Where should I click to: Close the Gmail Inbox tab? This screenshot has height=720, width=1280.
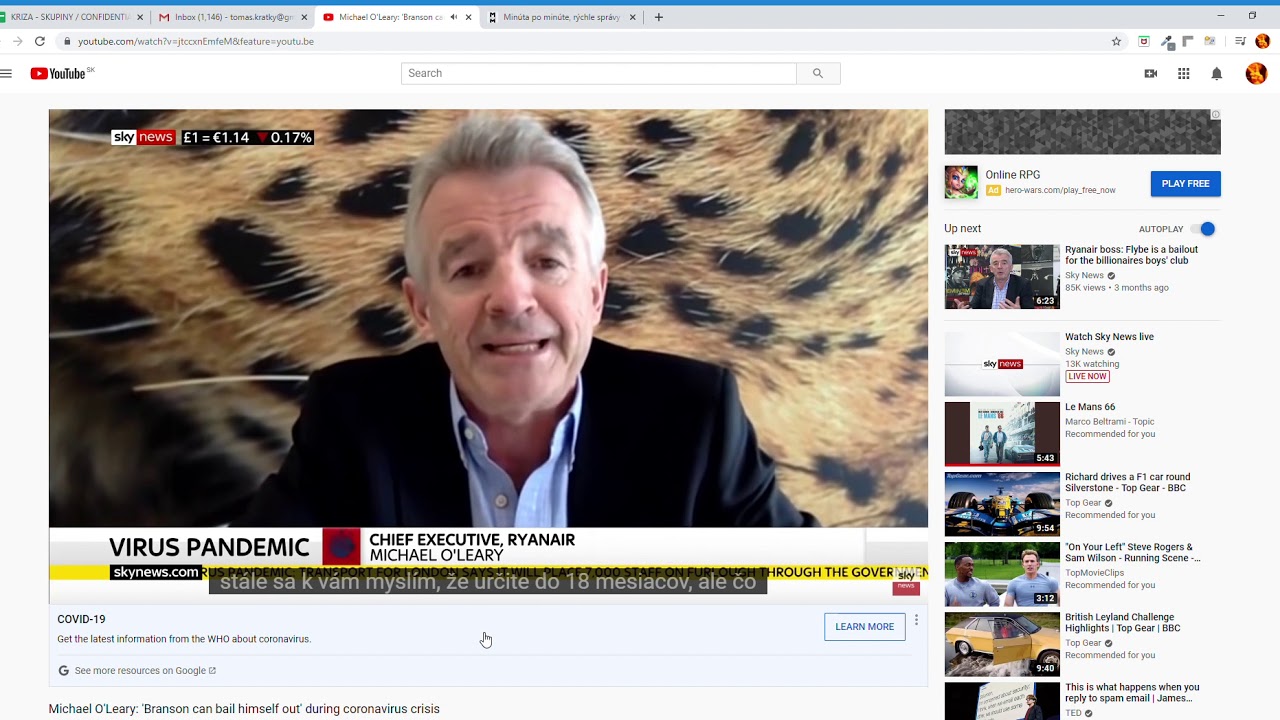(x=304, y=17)
